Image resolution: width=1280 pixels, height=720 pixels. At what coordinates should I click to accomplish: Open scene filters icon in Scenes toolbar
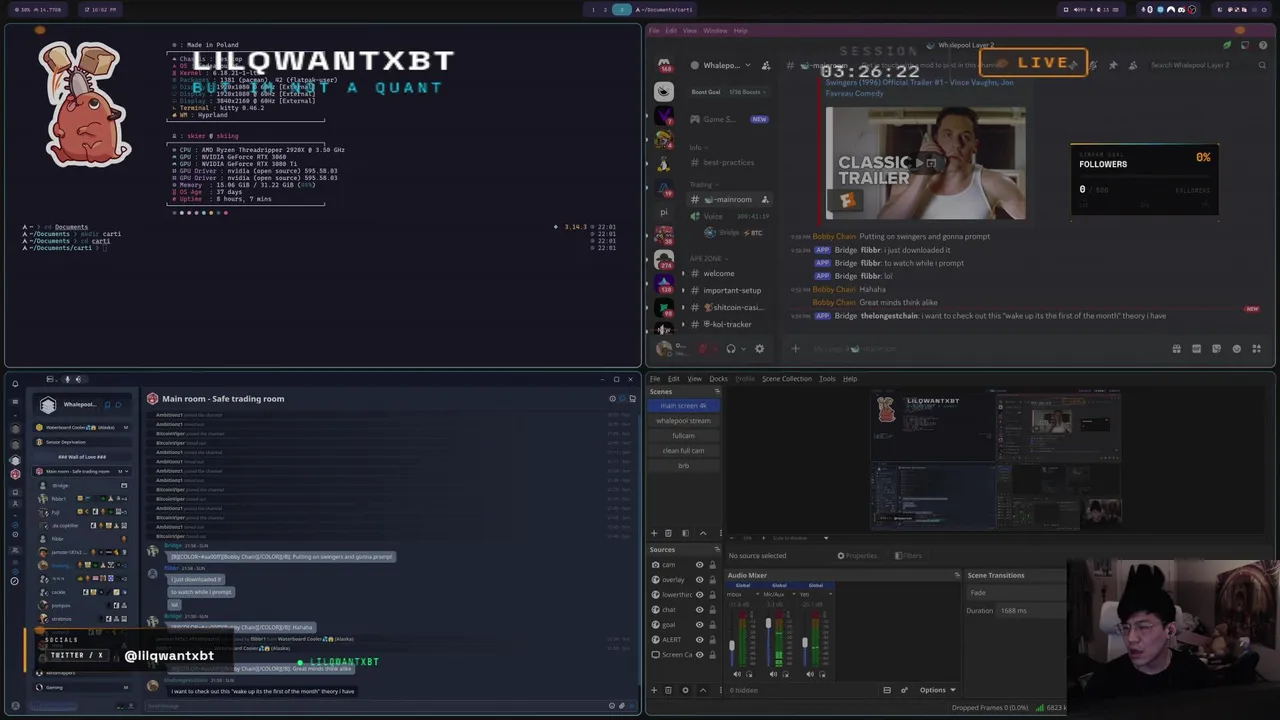click(685, 533)
